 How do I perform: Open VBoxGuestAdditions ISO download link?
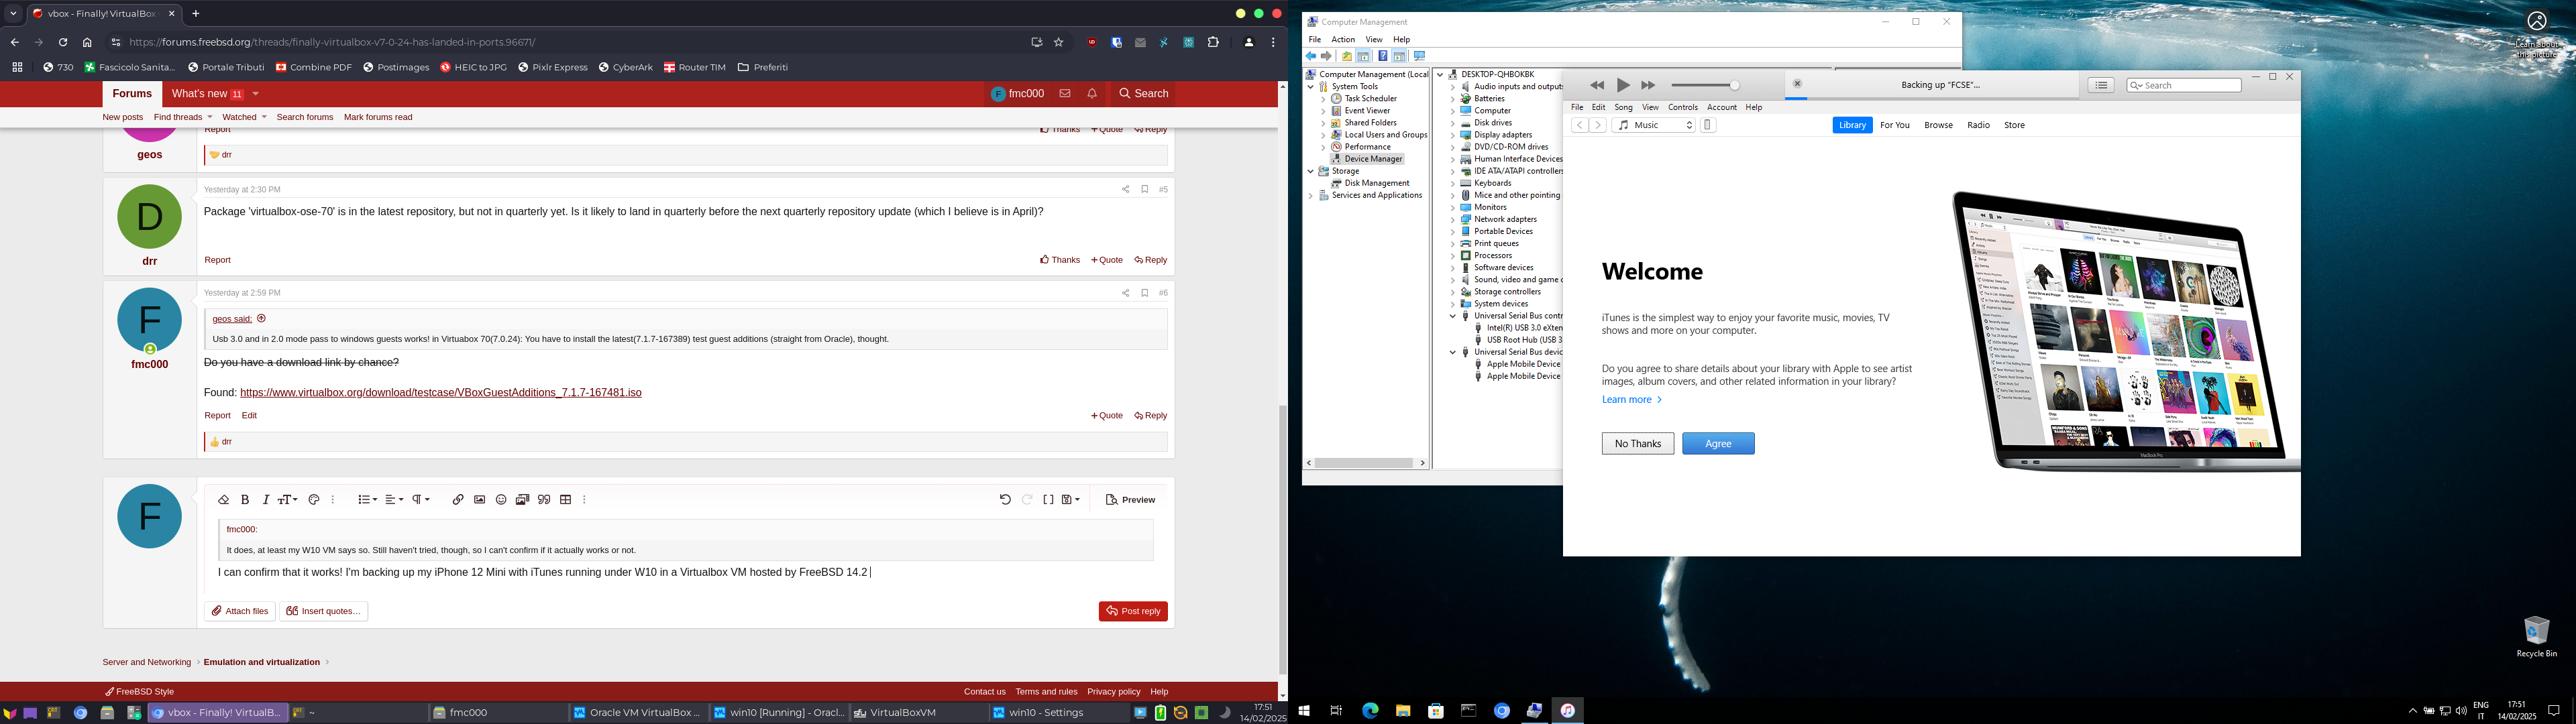coord(440,393)
